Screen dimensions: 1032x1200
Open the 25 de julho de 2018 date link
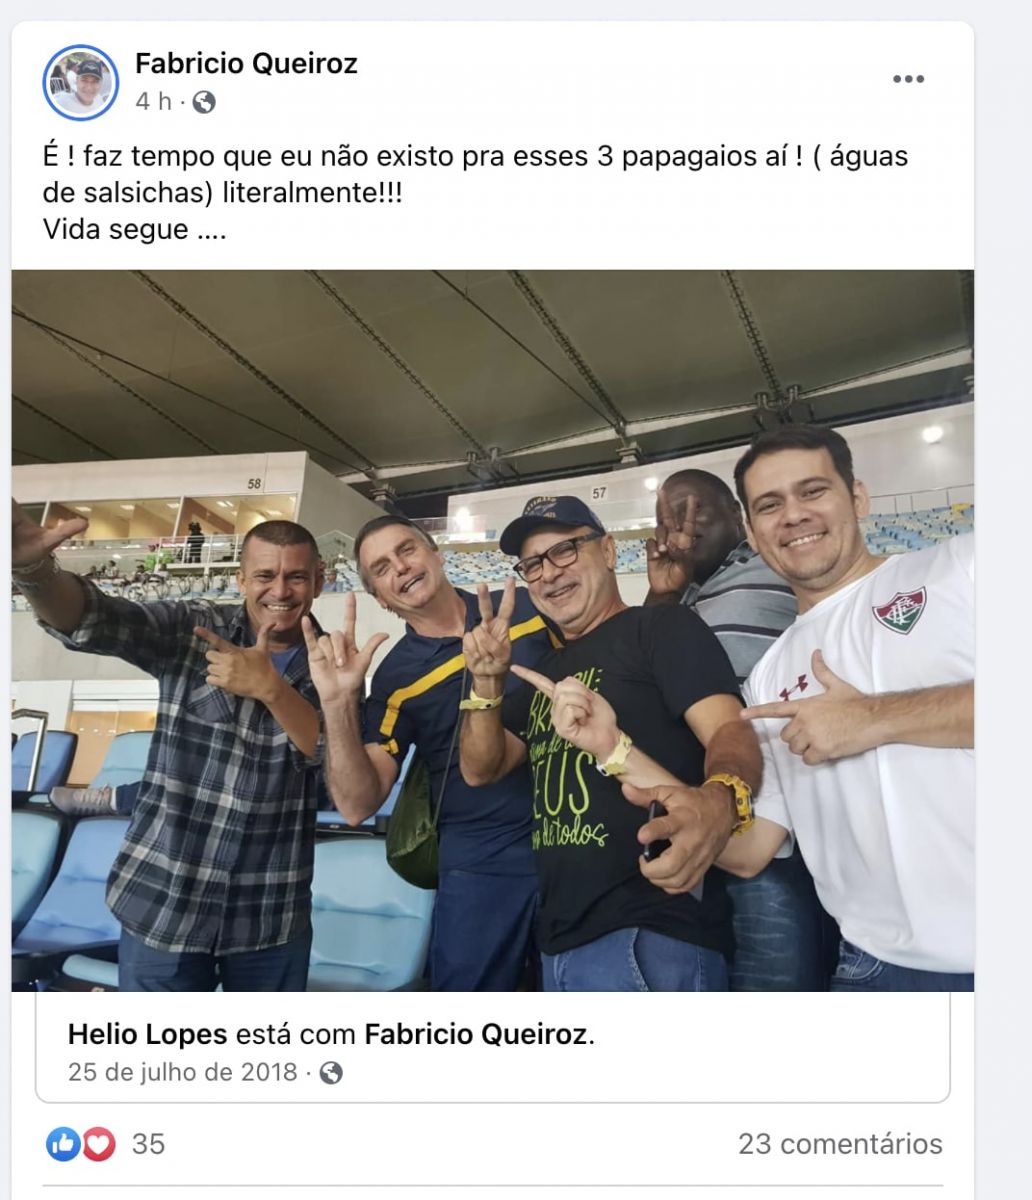click(183, 1073)
